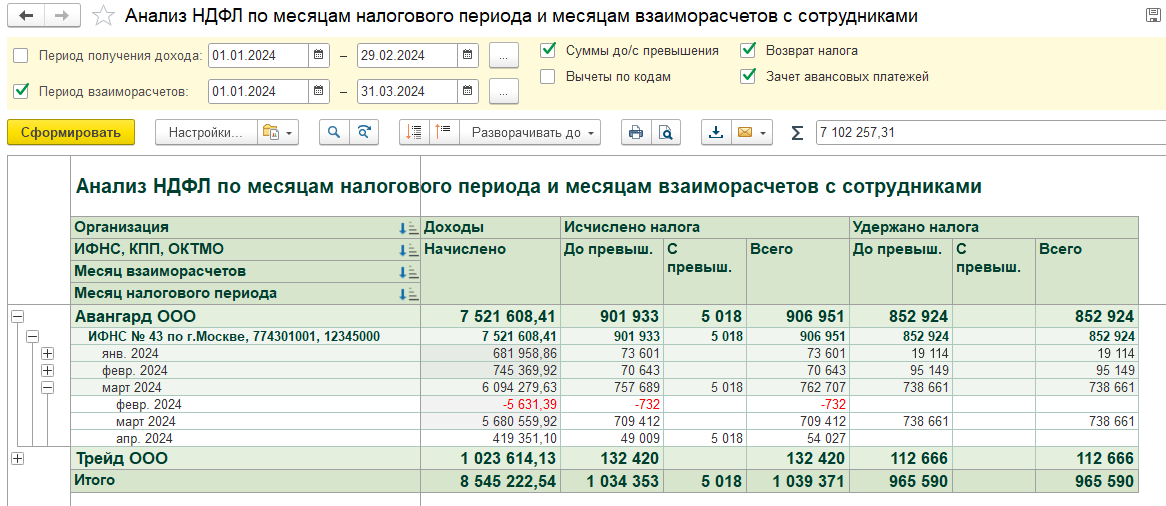Click the sum field showing 7 102 257,31
This screenshot has width=1166, height=506.
click(991, 132)
